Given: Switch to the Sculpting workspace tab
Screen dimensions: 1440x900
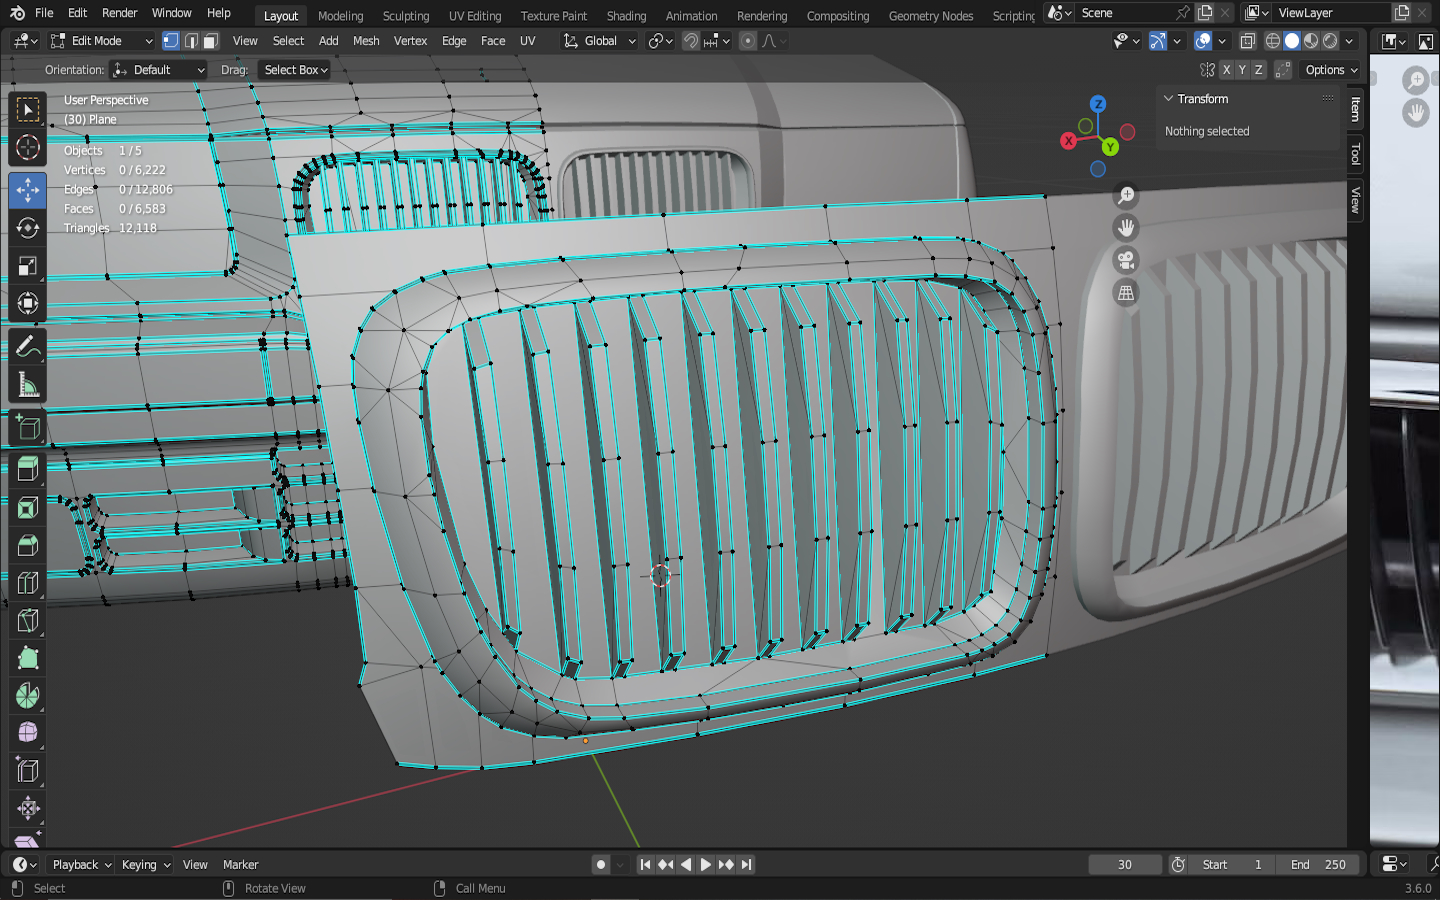Looking at the screenshot, I should 405,16.
